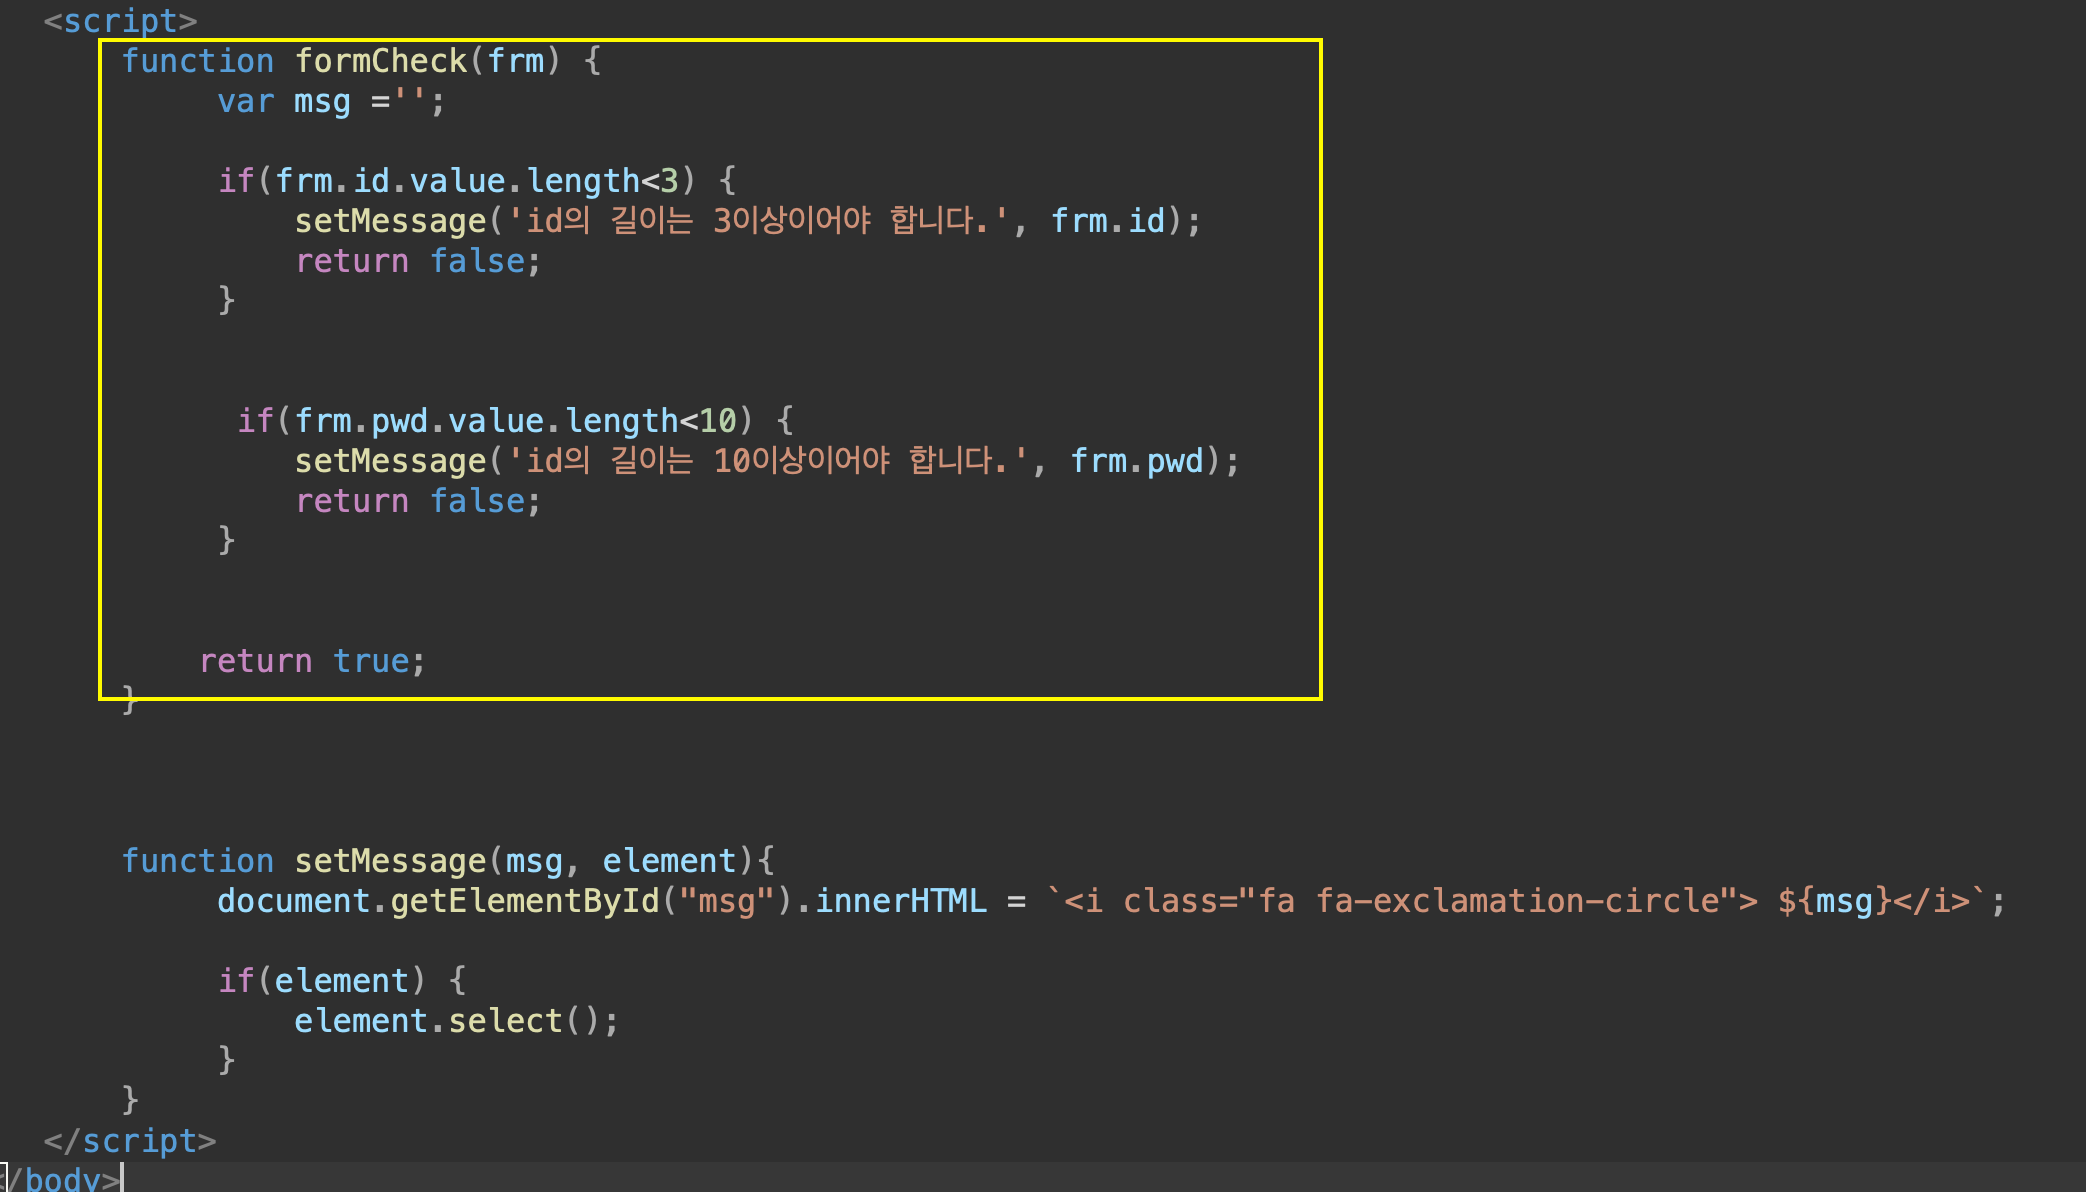Viewport: 2086px width, 1192px height.
Task: Click first setMessage call with frm.id
Action: (390, 221)
